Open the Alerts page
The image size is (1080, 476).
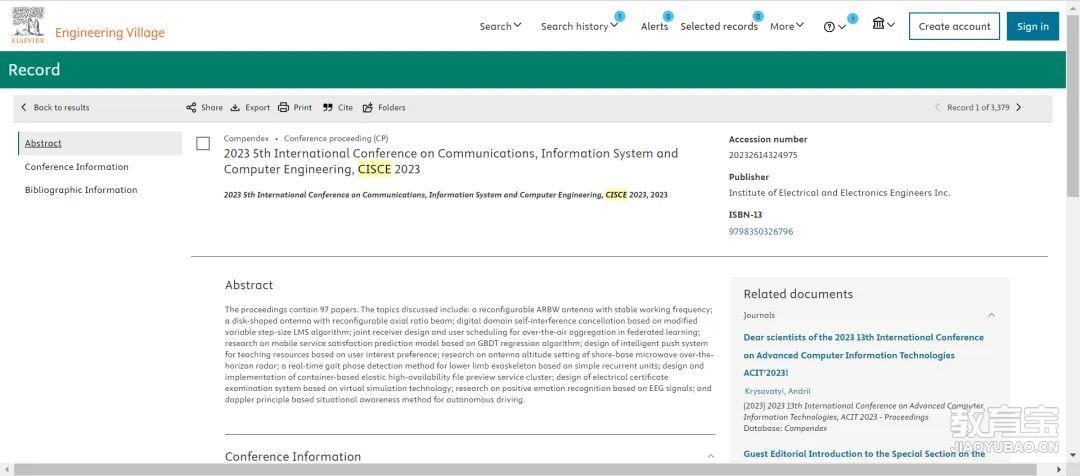click(654, 26)
